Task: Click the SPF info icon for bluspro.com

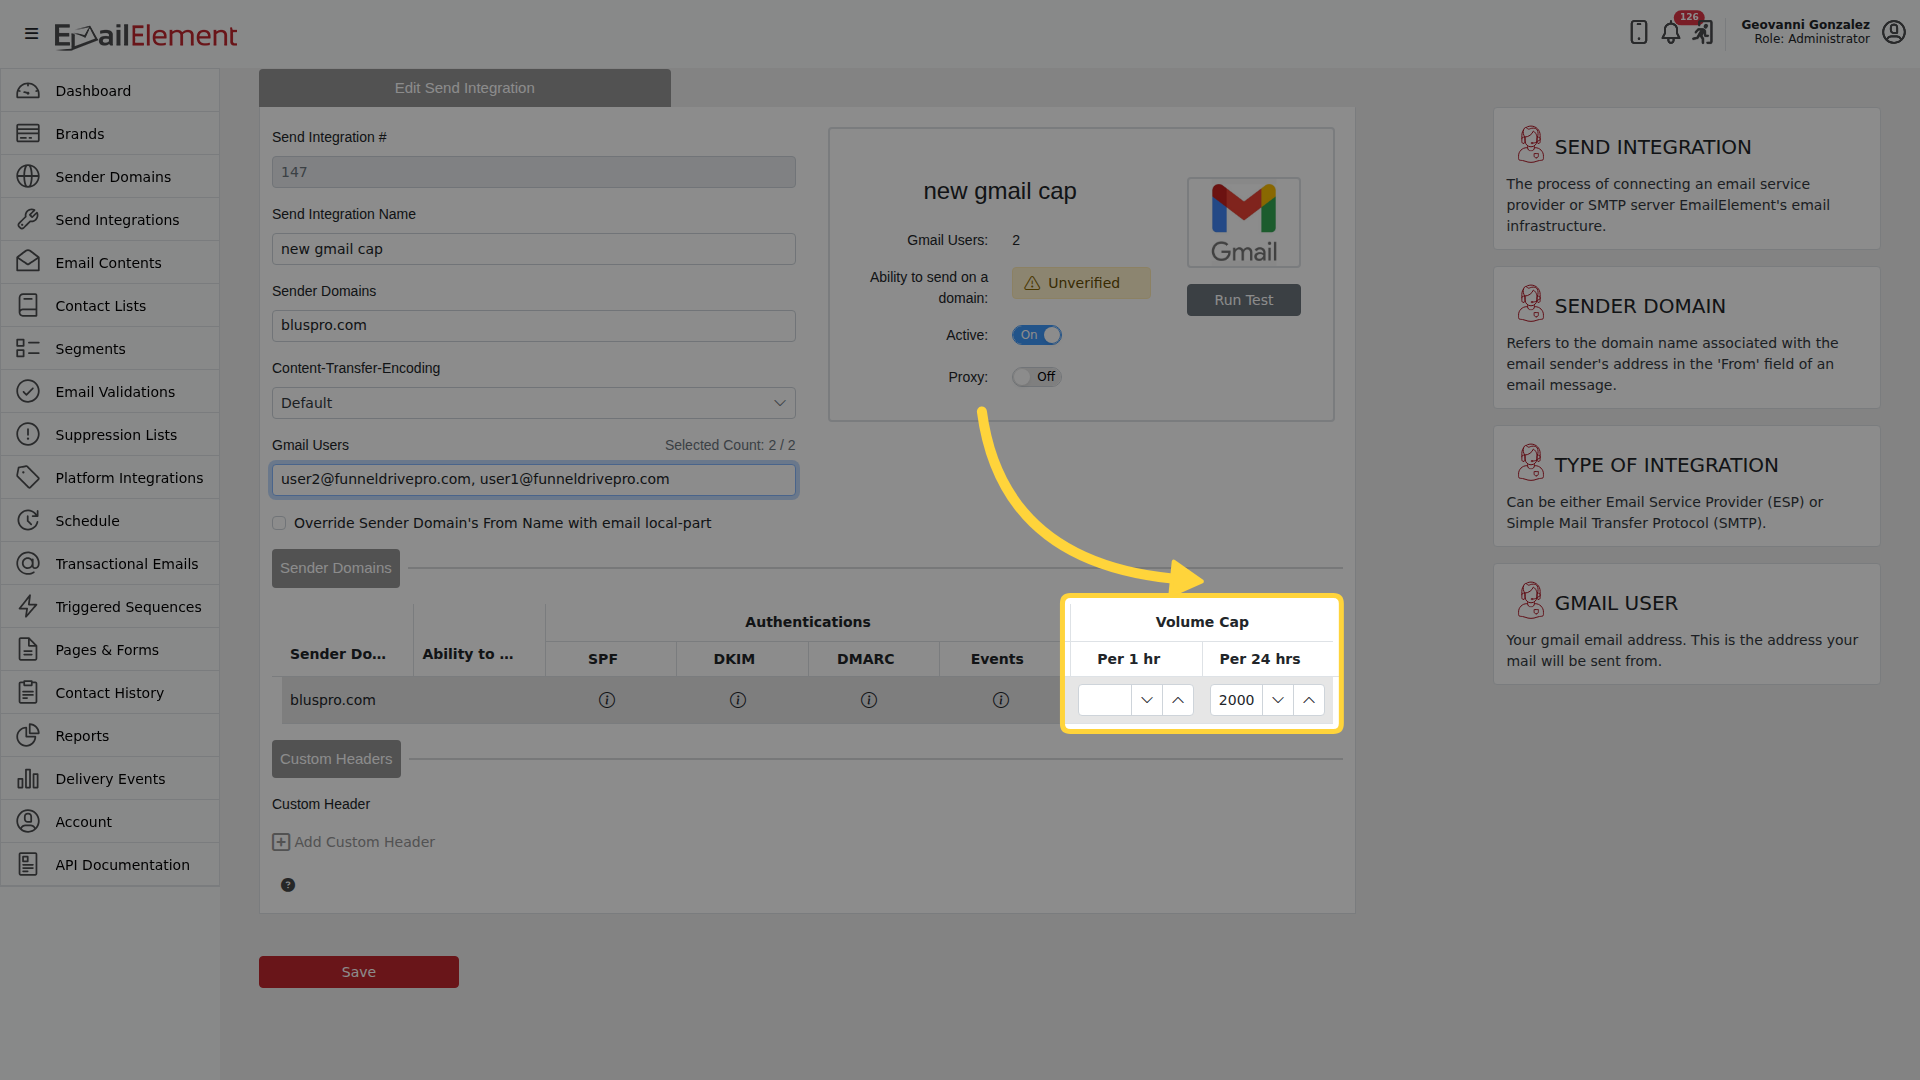Action: pos(607,700)
